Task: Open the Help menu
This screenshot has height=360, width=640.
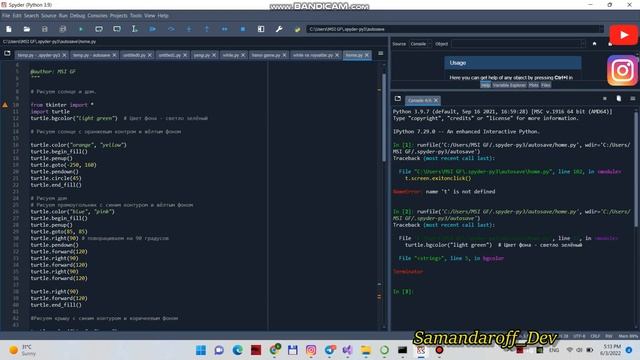Action: tap(163, 16)
